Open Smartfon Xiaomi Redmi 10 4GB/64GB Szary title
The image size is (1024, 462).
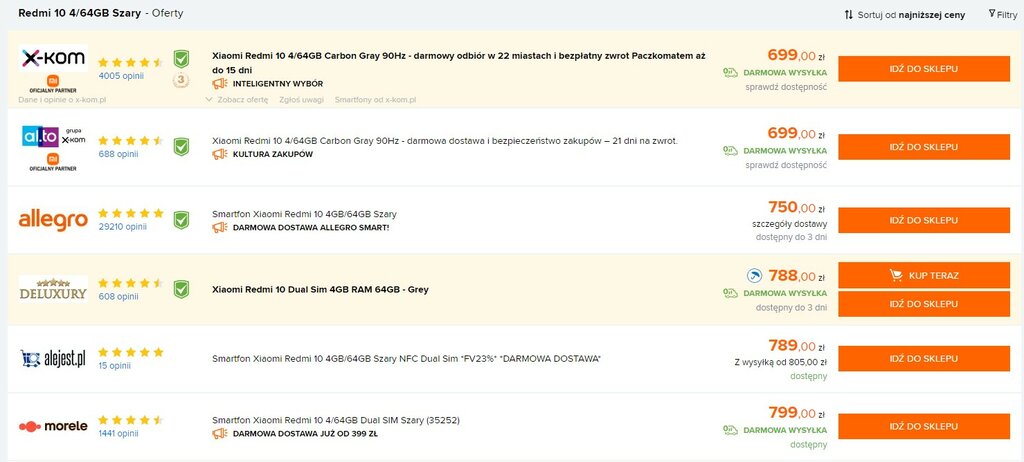click(x=304, y=214)
